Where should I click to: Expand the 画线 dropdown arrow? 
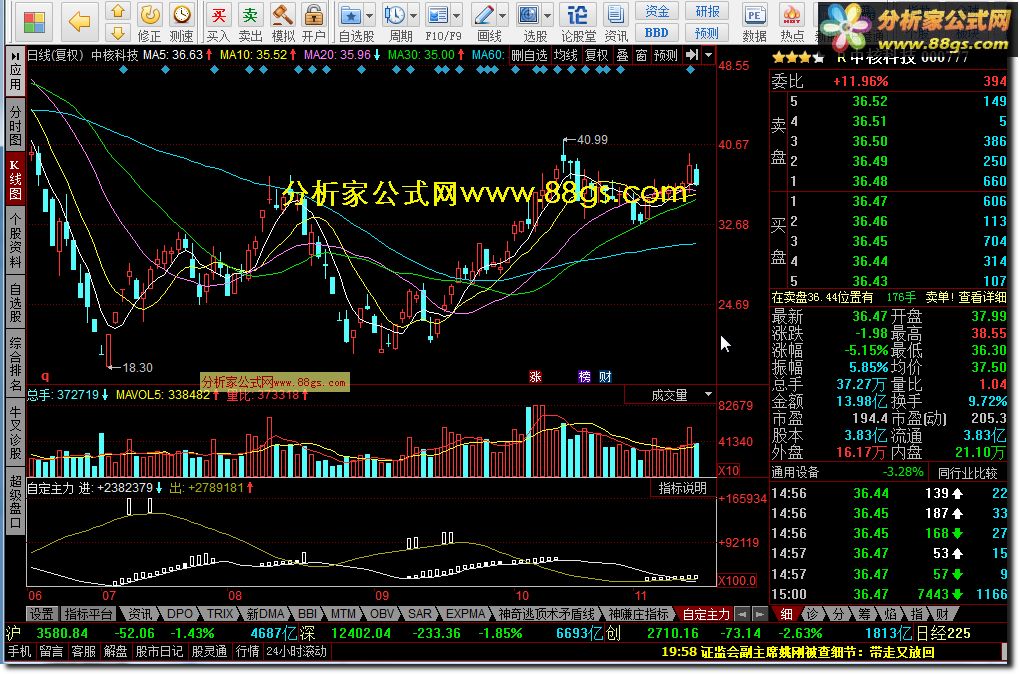[502, 15]
